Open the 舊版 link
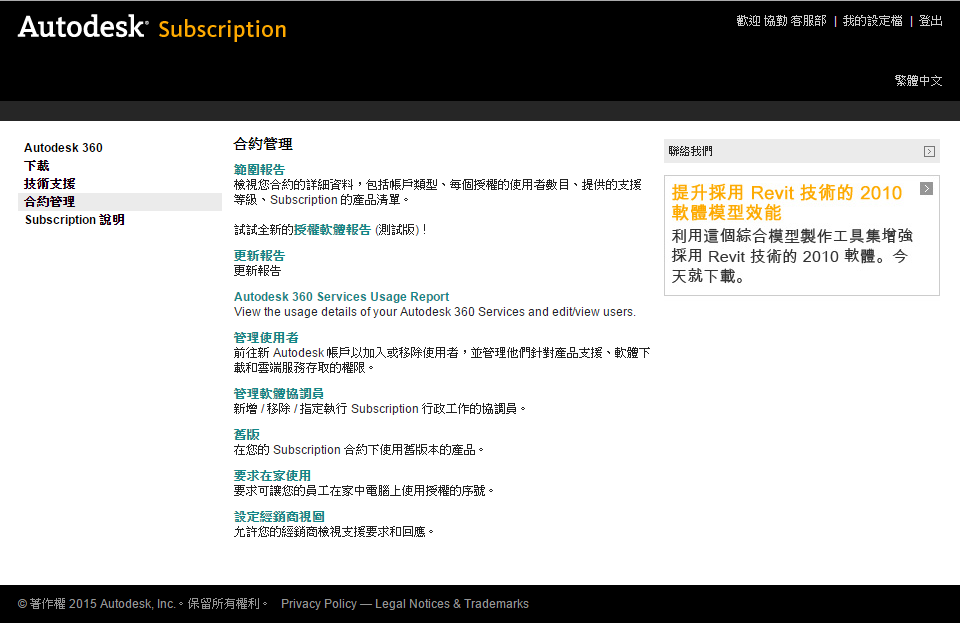960x623 pixels. (247, 435)
